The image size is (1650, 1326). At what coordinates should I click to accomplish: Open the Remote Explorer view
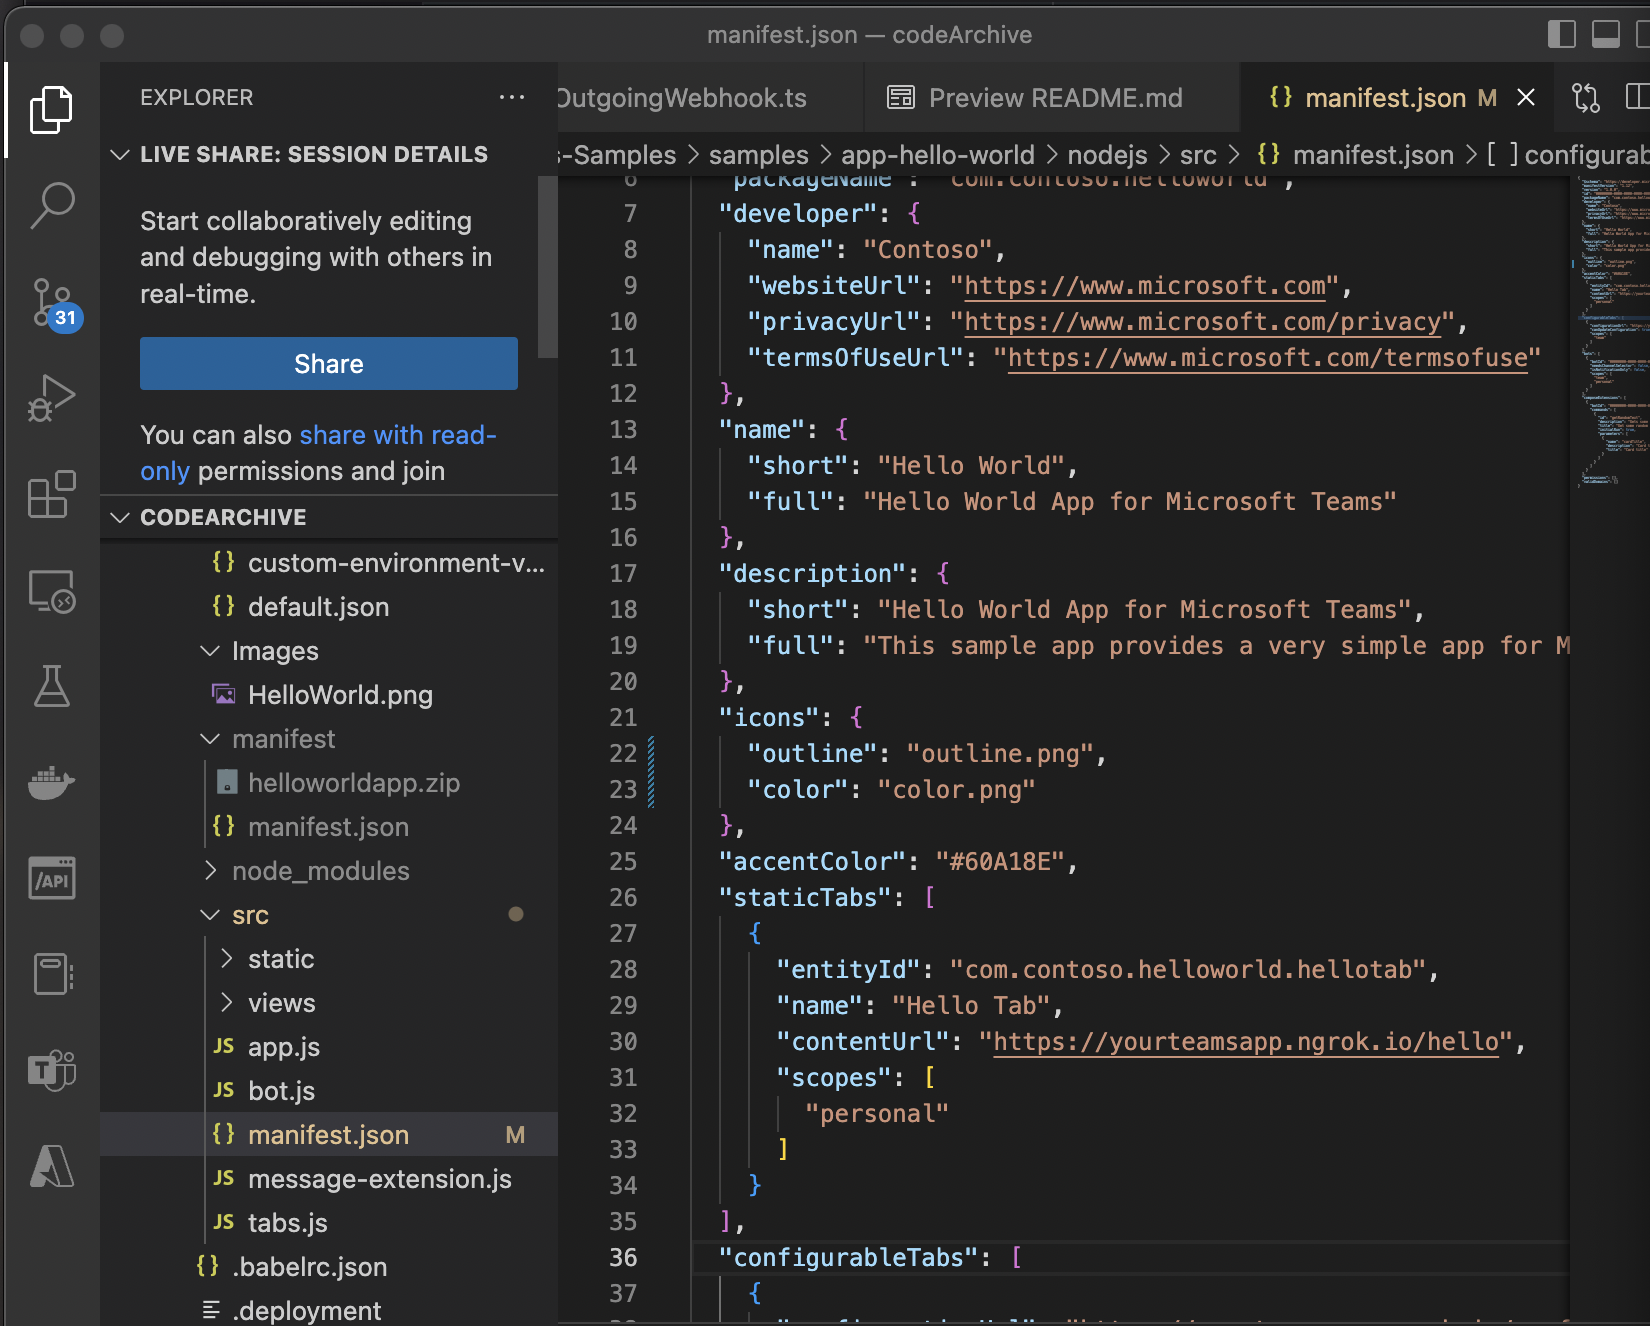pos(51,590)
